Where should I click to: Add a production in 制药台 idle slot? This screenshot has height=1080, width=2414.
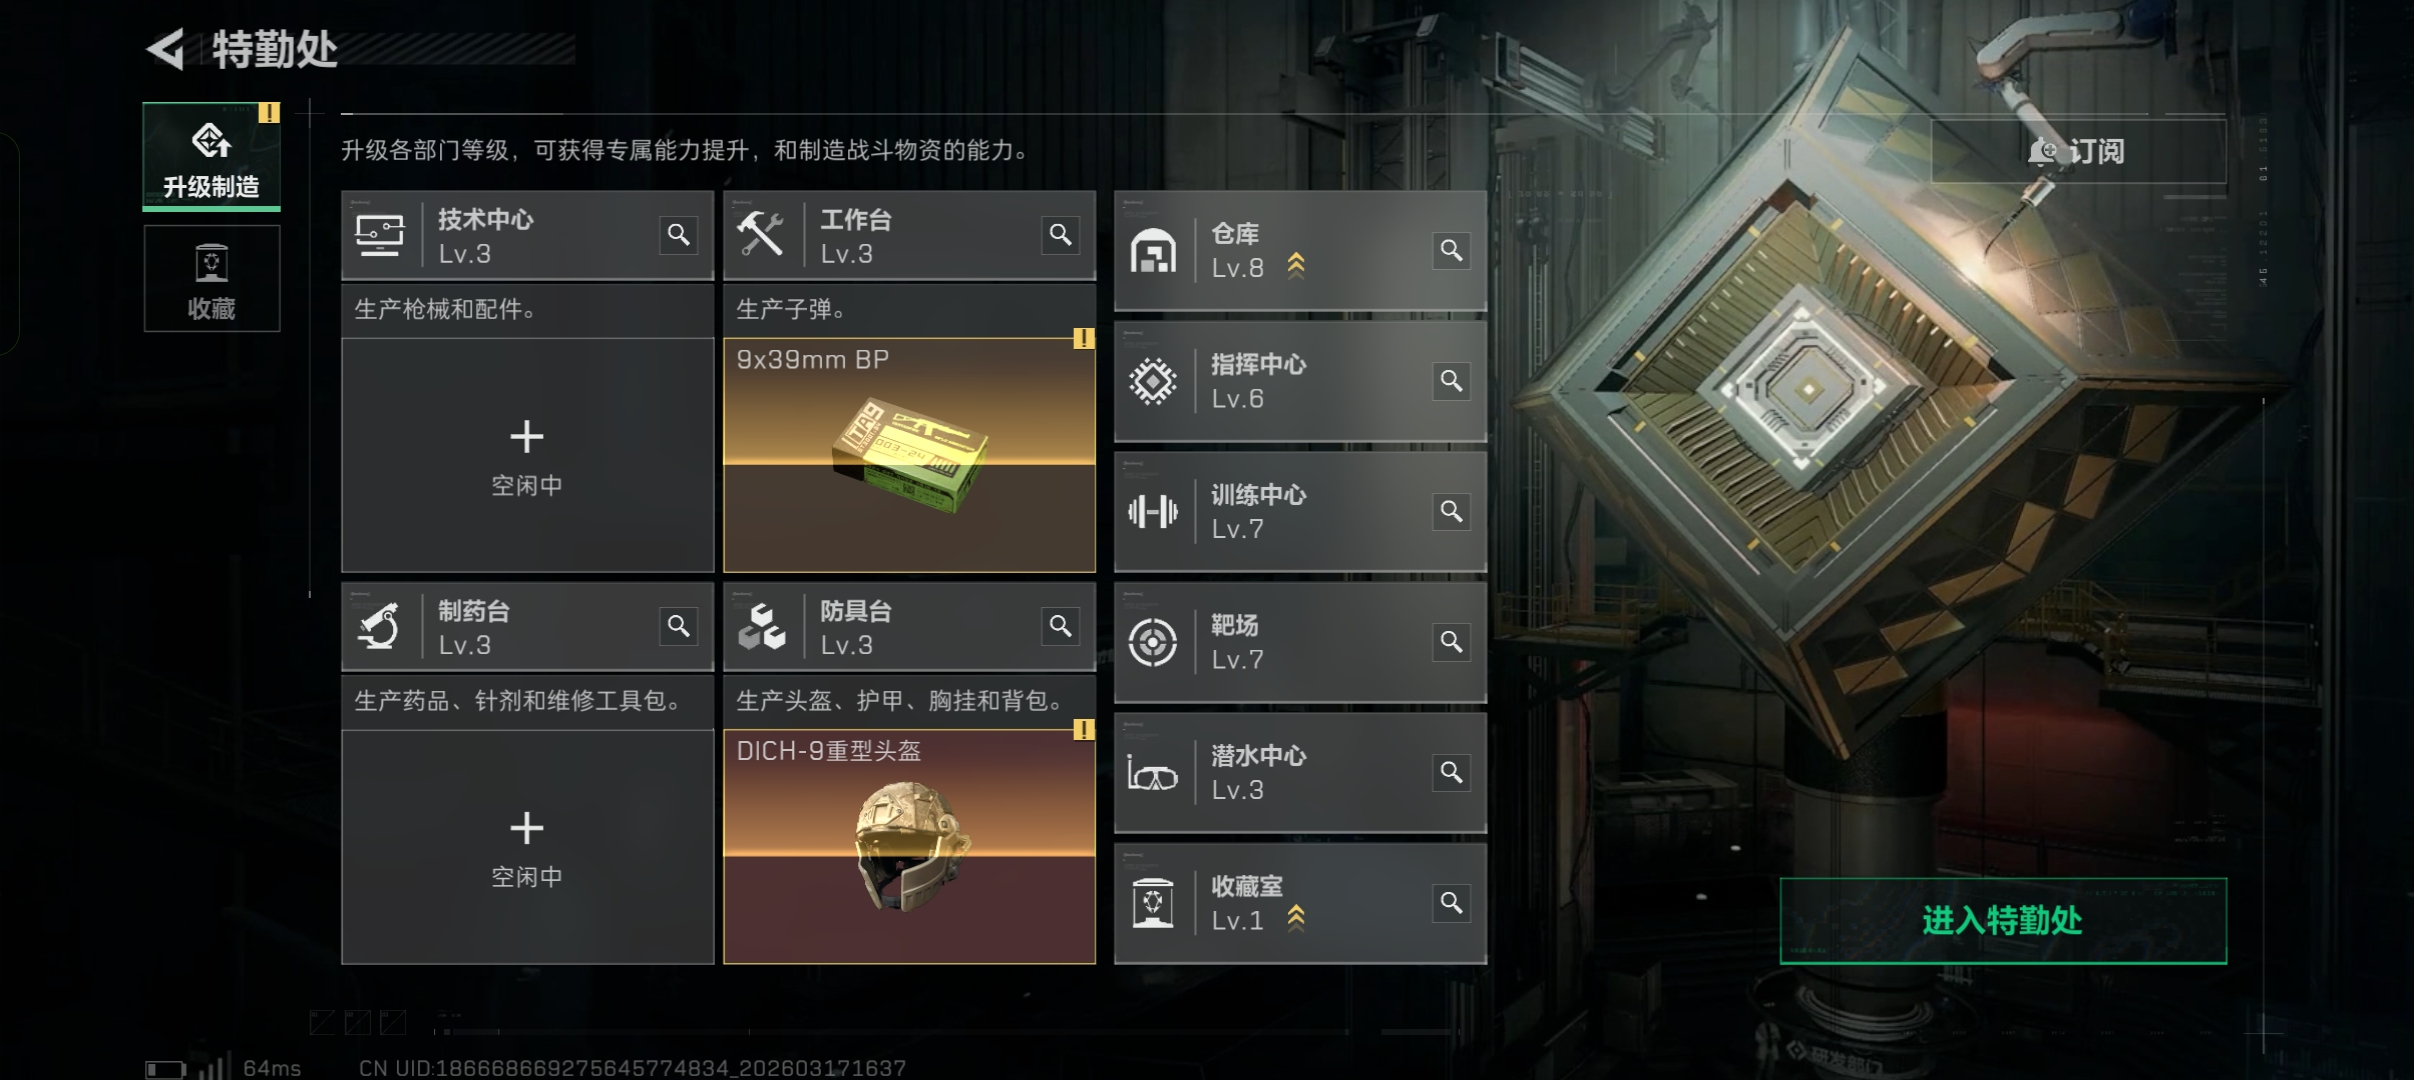tap(528, 847)
